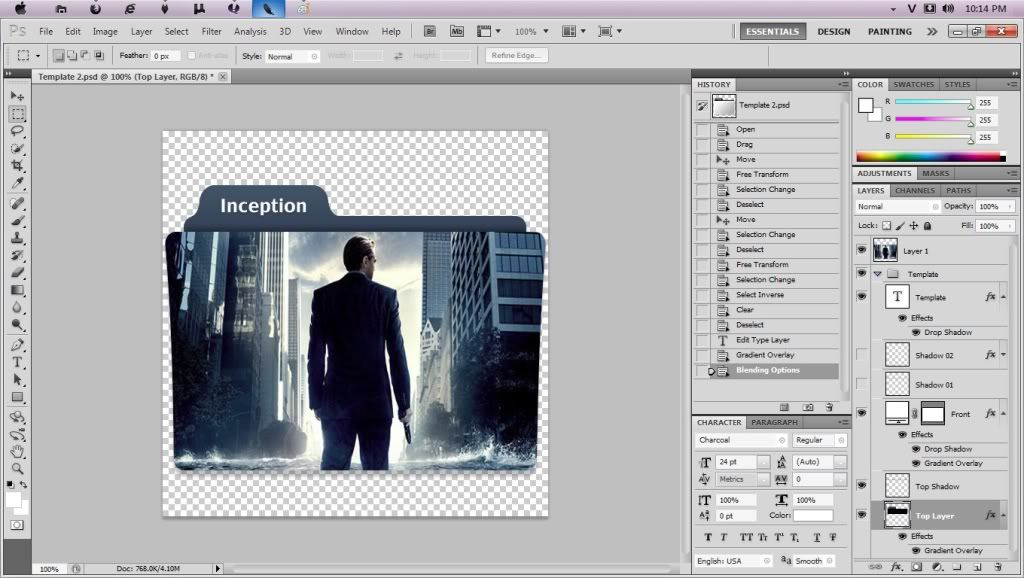This screenshot has height=578, width=1024.
Task: Select the Lasso tool
Action: pos(17,131)
